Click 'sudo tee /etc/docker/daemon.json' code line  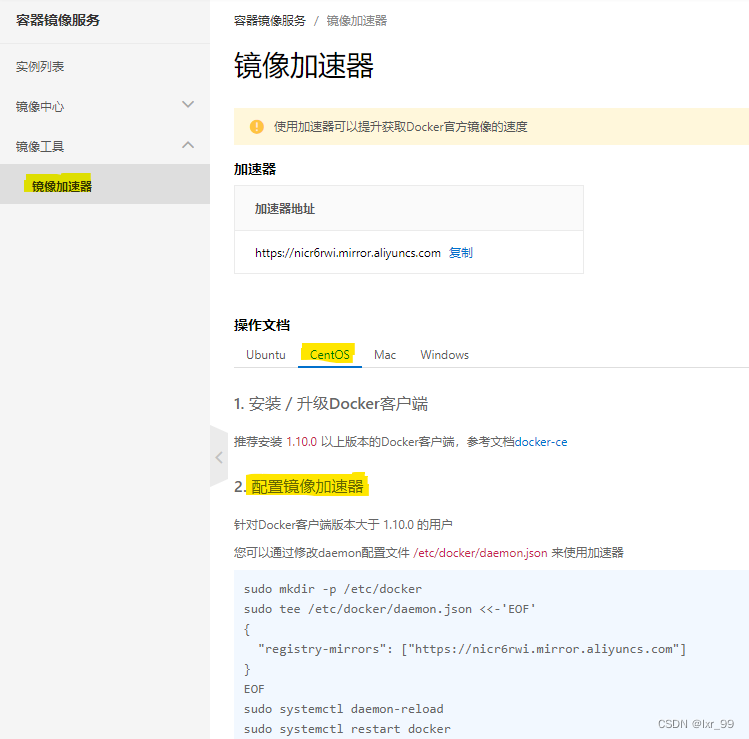click(390, 609)
